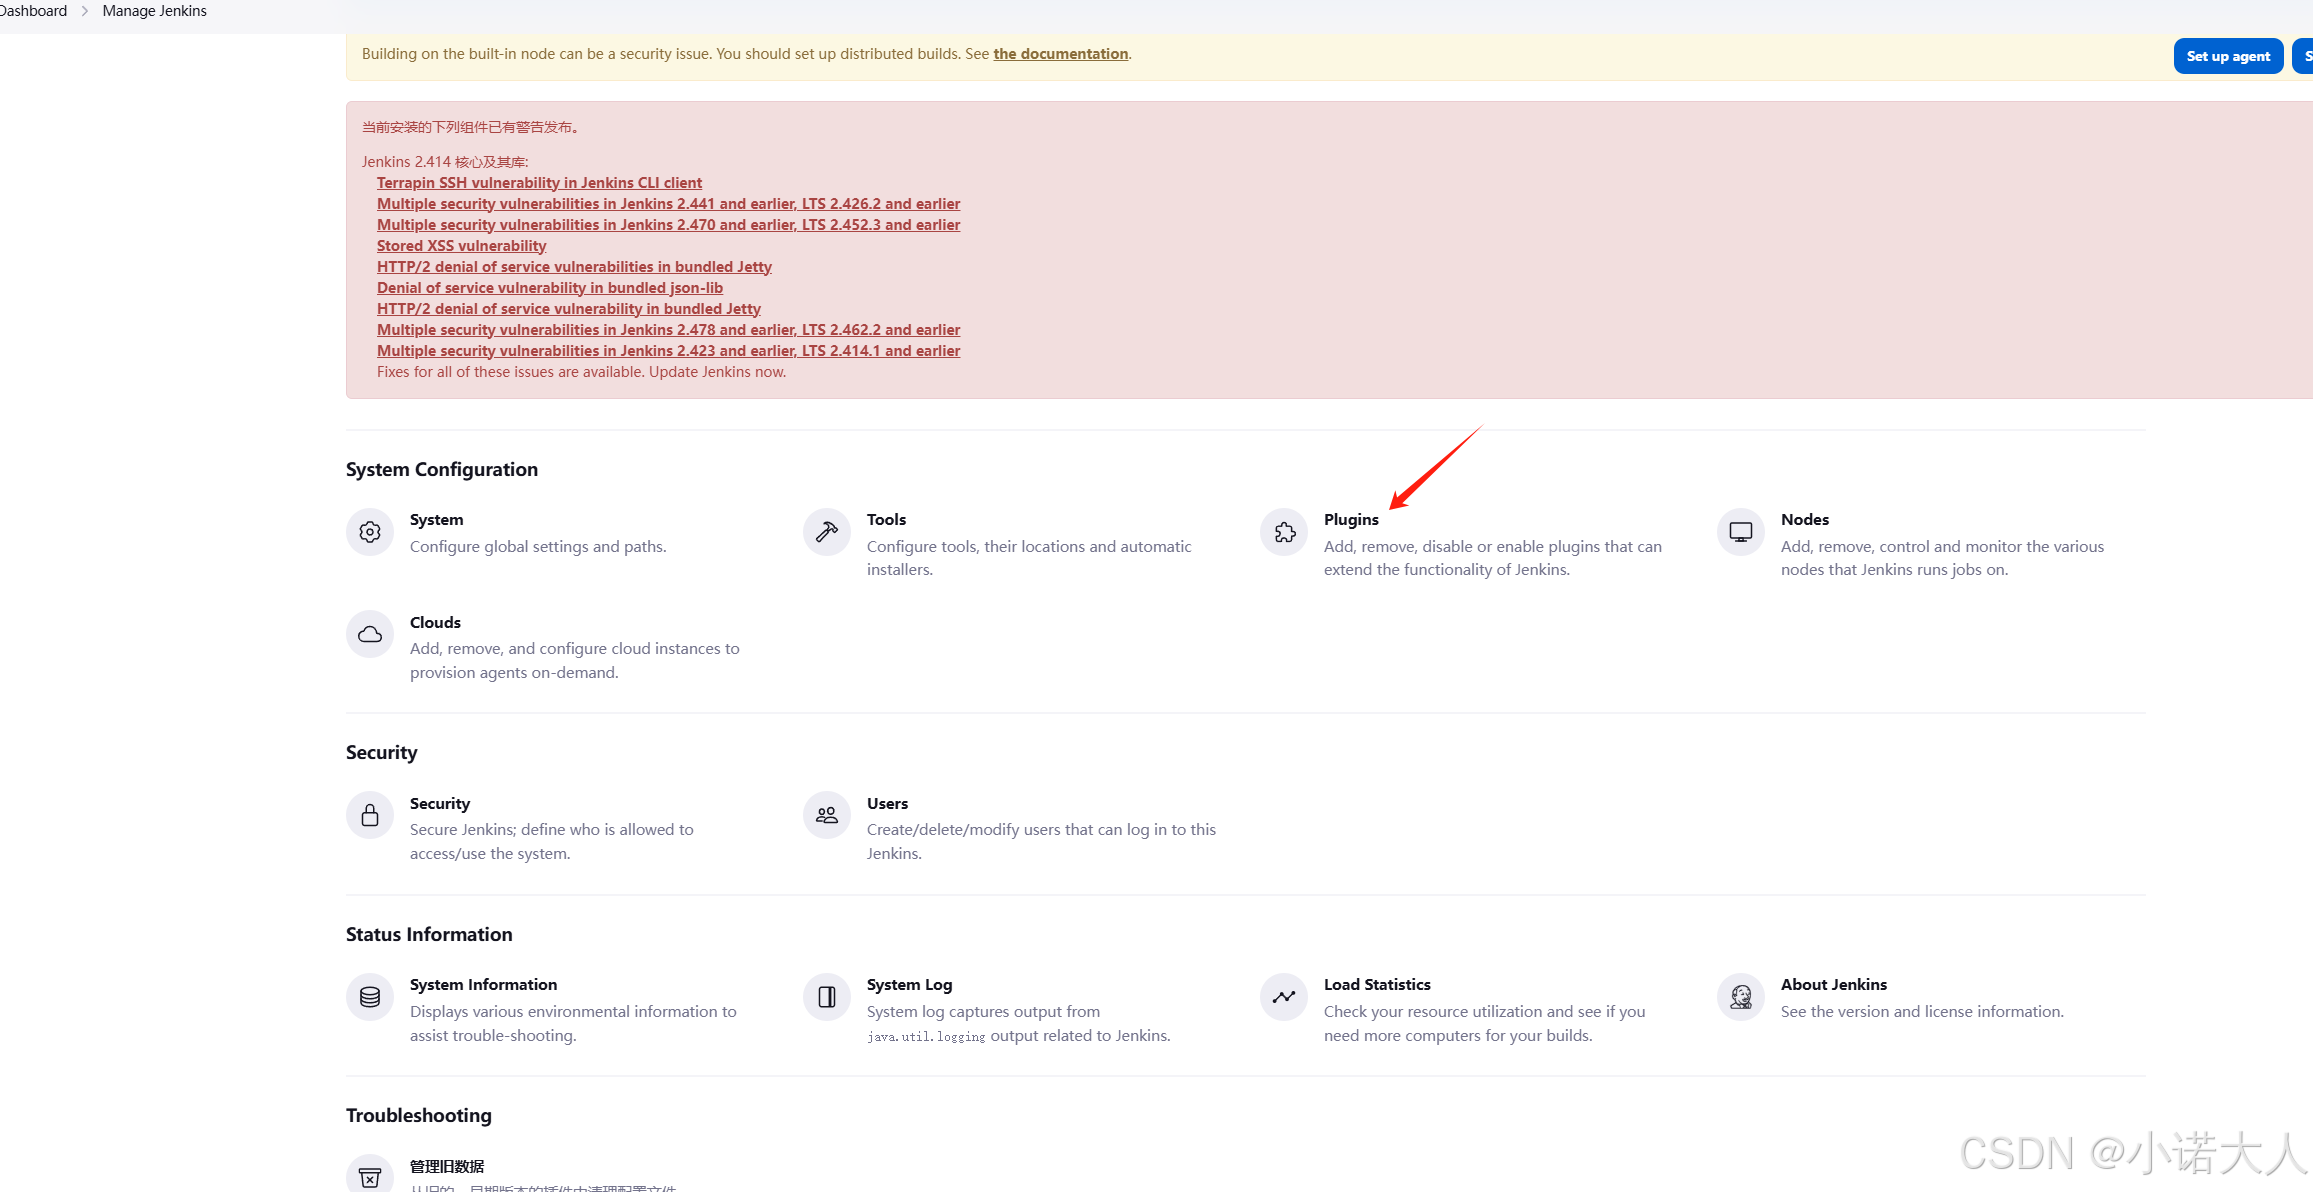Image resolution: width=2313 pixels, height=1192 pixels.
Task: Open advisory for Jenkins 2.470 and earlier
Action: (668, 225)
